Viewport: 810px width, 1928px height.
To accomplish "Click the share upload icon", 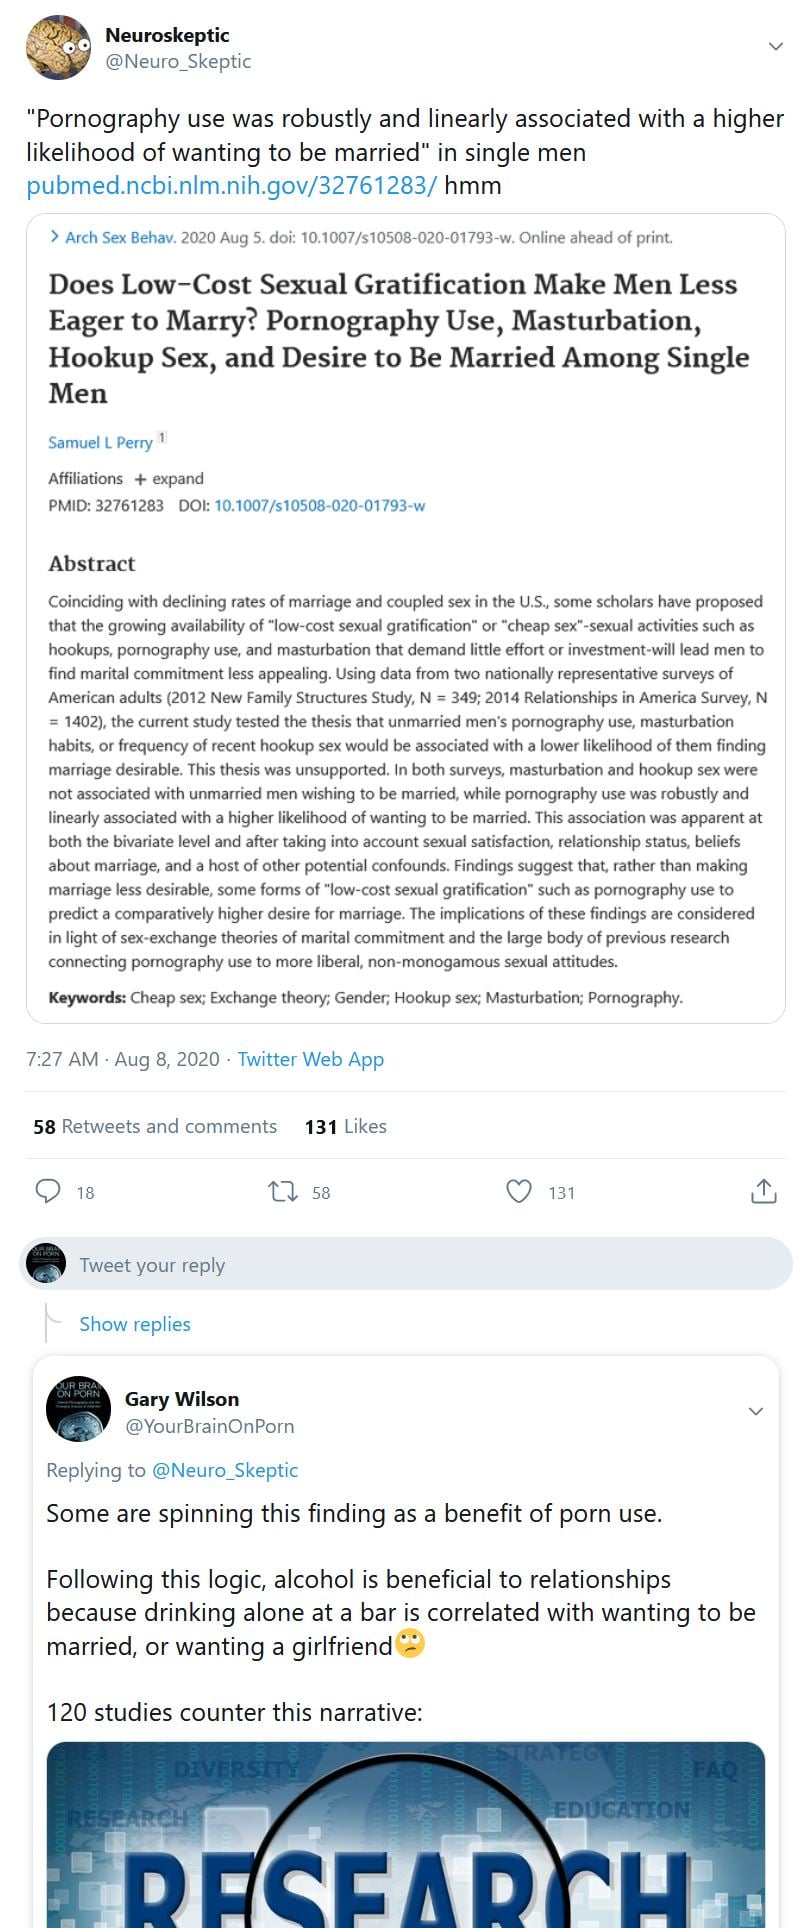I will 763,1191.
